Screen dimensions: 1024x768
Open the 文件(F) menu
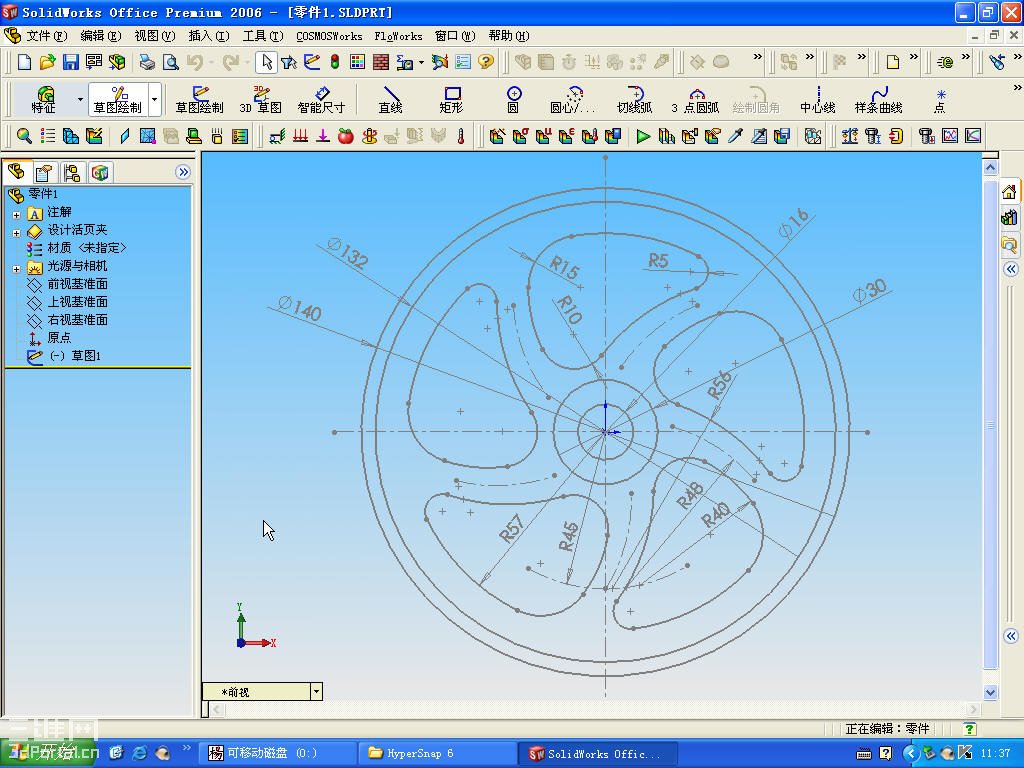click(x=46, y=36)
